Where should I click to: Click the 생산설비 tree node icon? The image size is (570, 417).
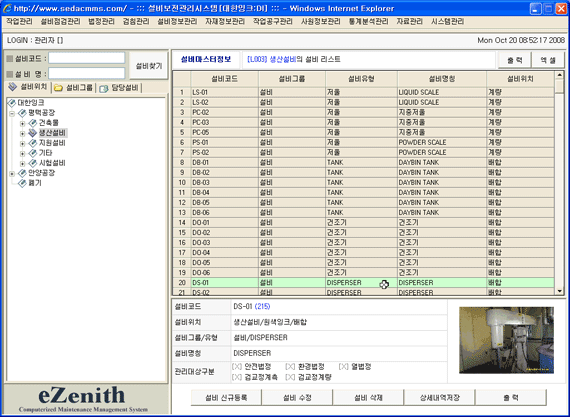tap(33, 133)
